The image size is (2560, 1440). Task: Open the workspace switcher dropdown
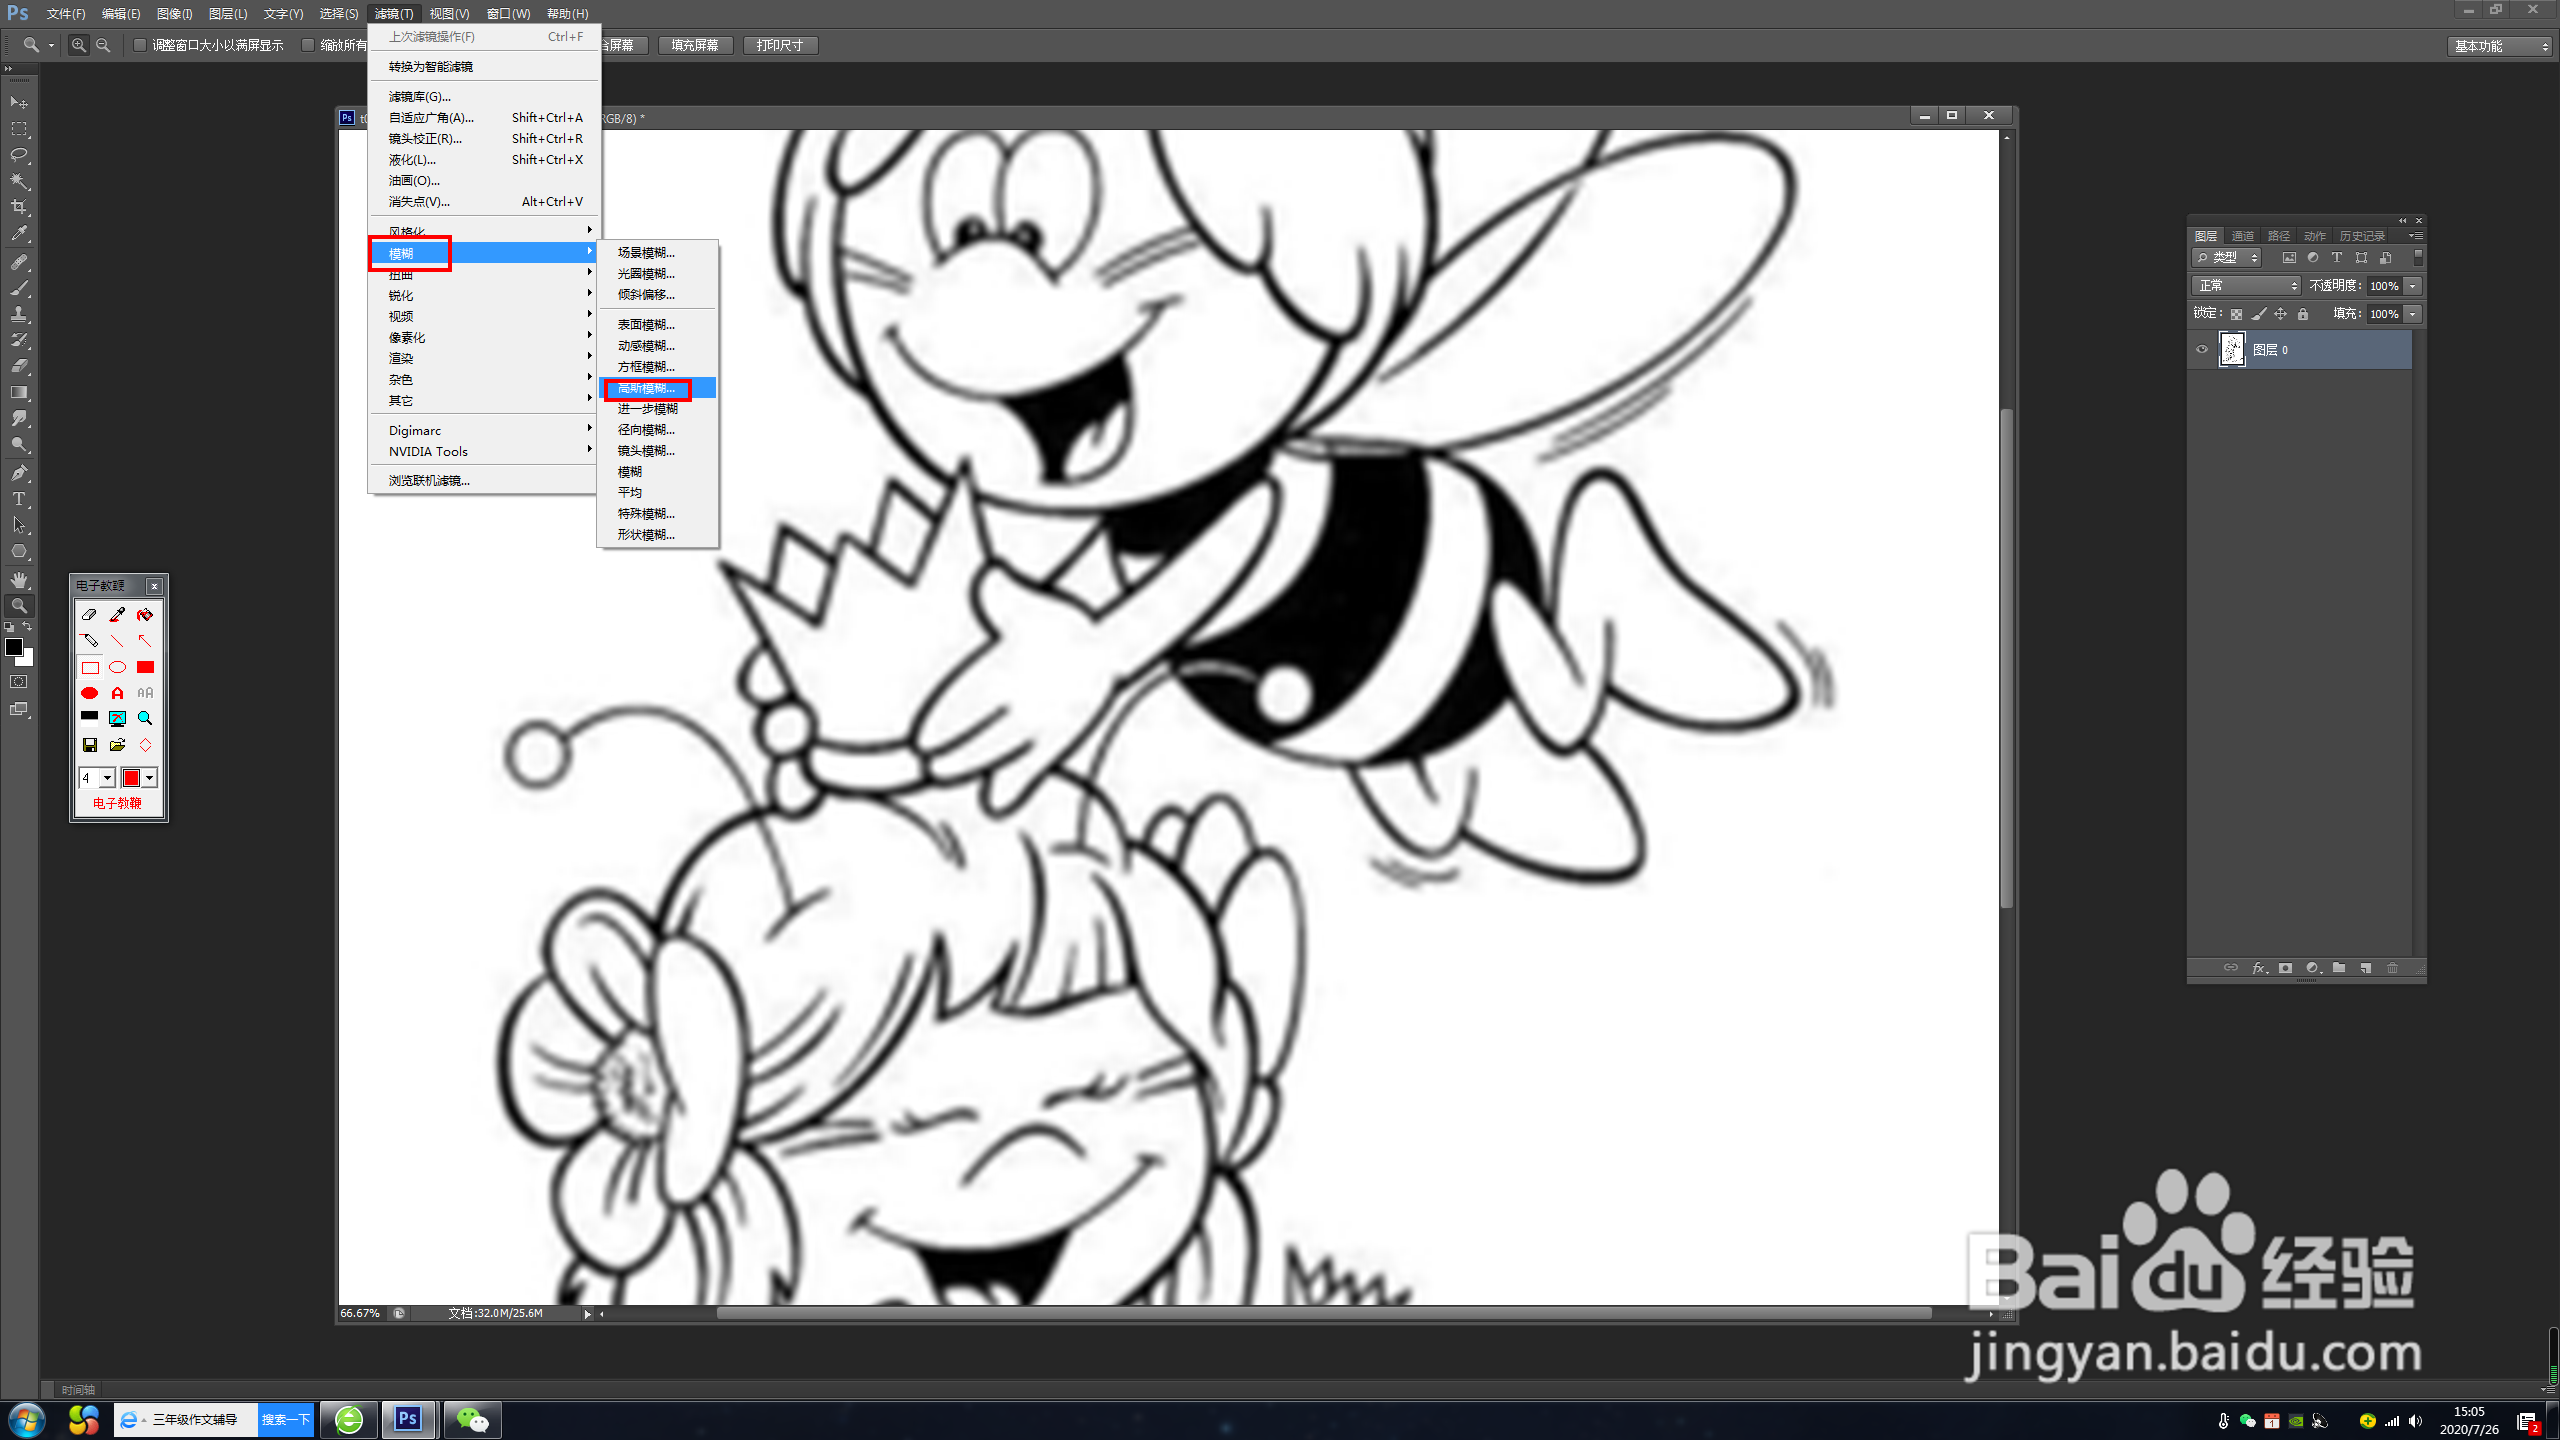click(2498, 46)
